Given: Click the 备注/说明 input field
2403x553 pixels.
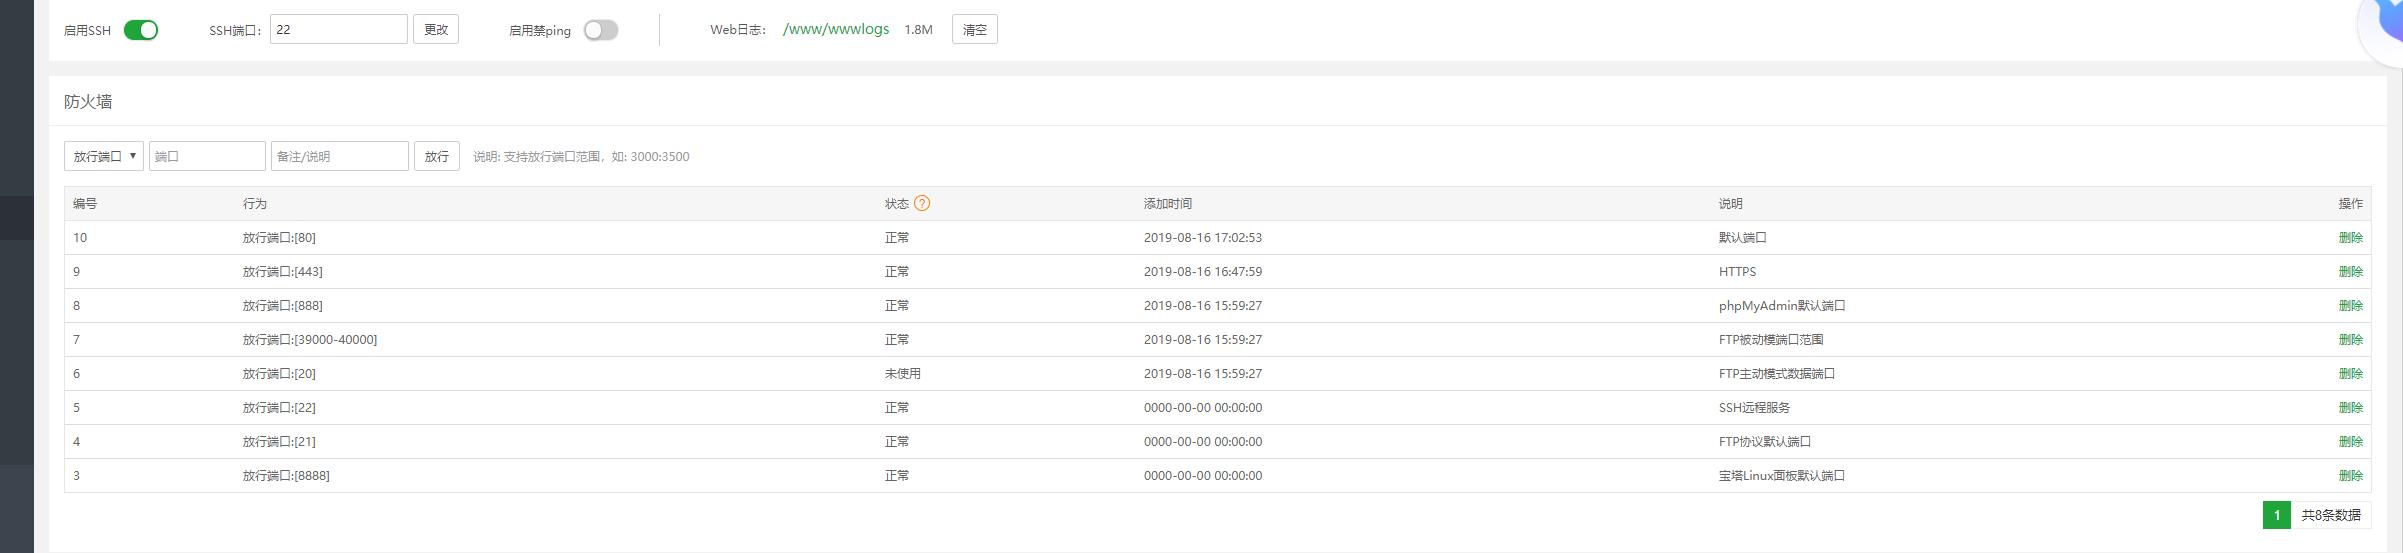Looking at the screenshot, I should [339, 156].
